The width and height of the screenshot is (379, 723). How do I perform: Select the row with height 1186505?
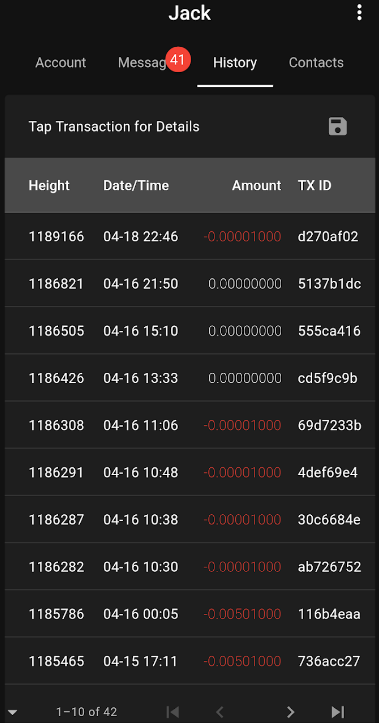[x=190, y=331]
